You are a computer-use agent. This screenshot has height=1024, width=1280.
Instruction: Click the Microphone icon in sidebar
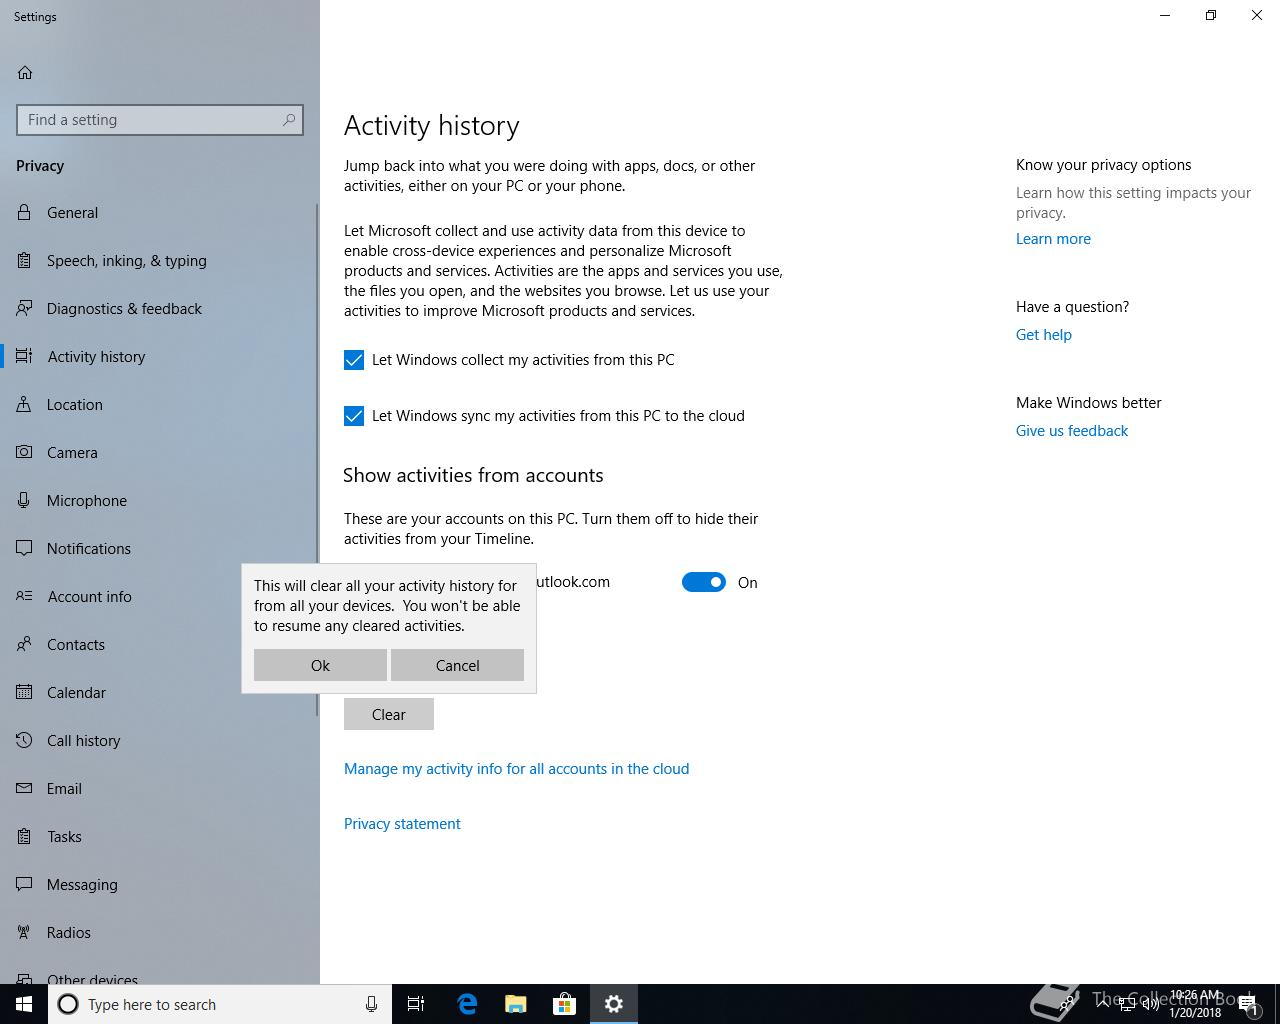[24, 500]
